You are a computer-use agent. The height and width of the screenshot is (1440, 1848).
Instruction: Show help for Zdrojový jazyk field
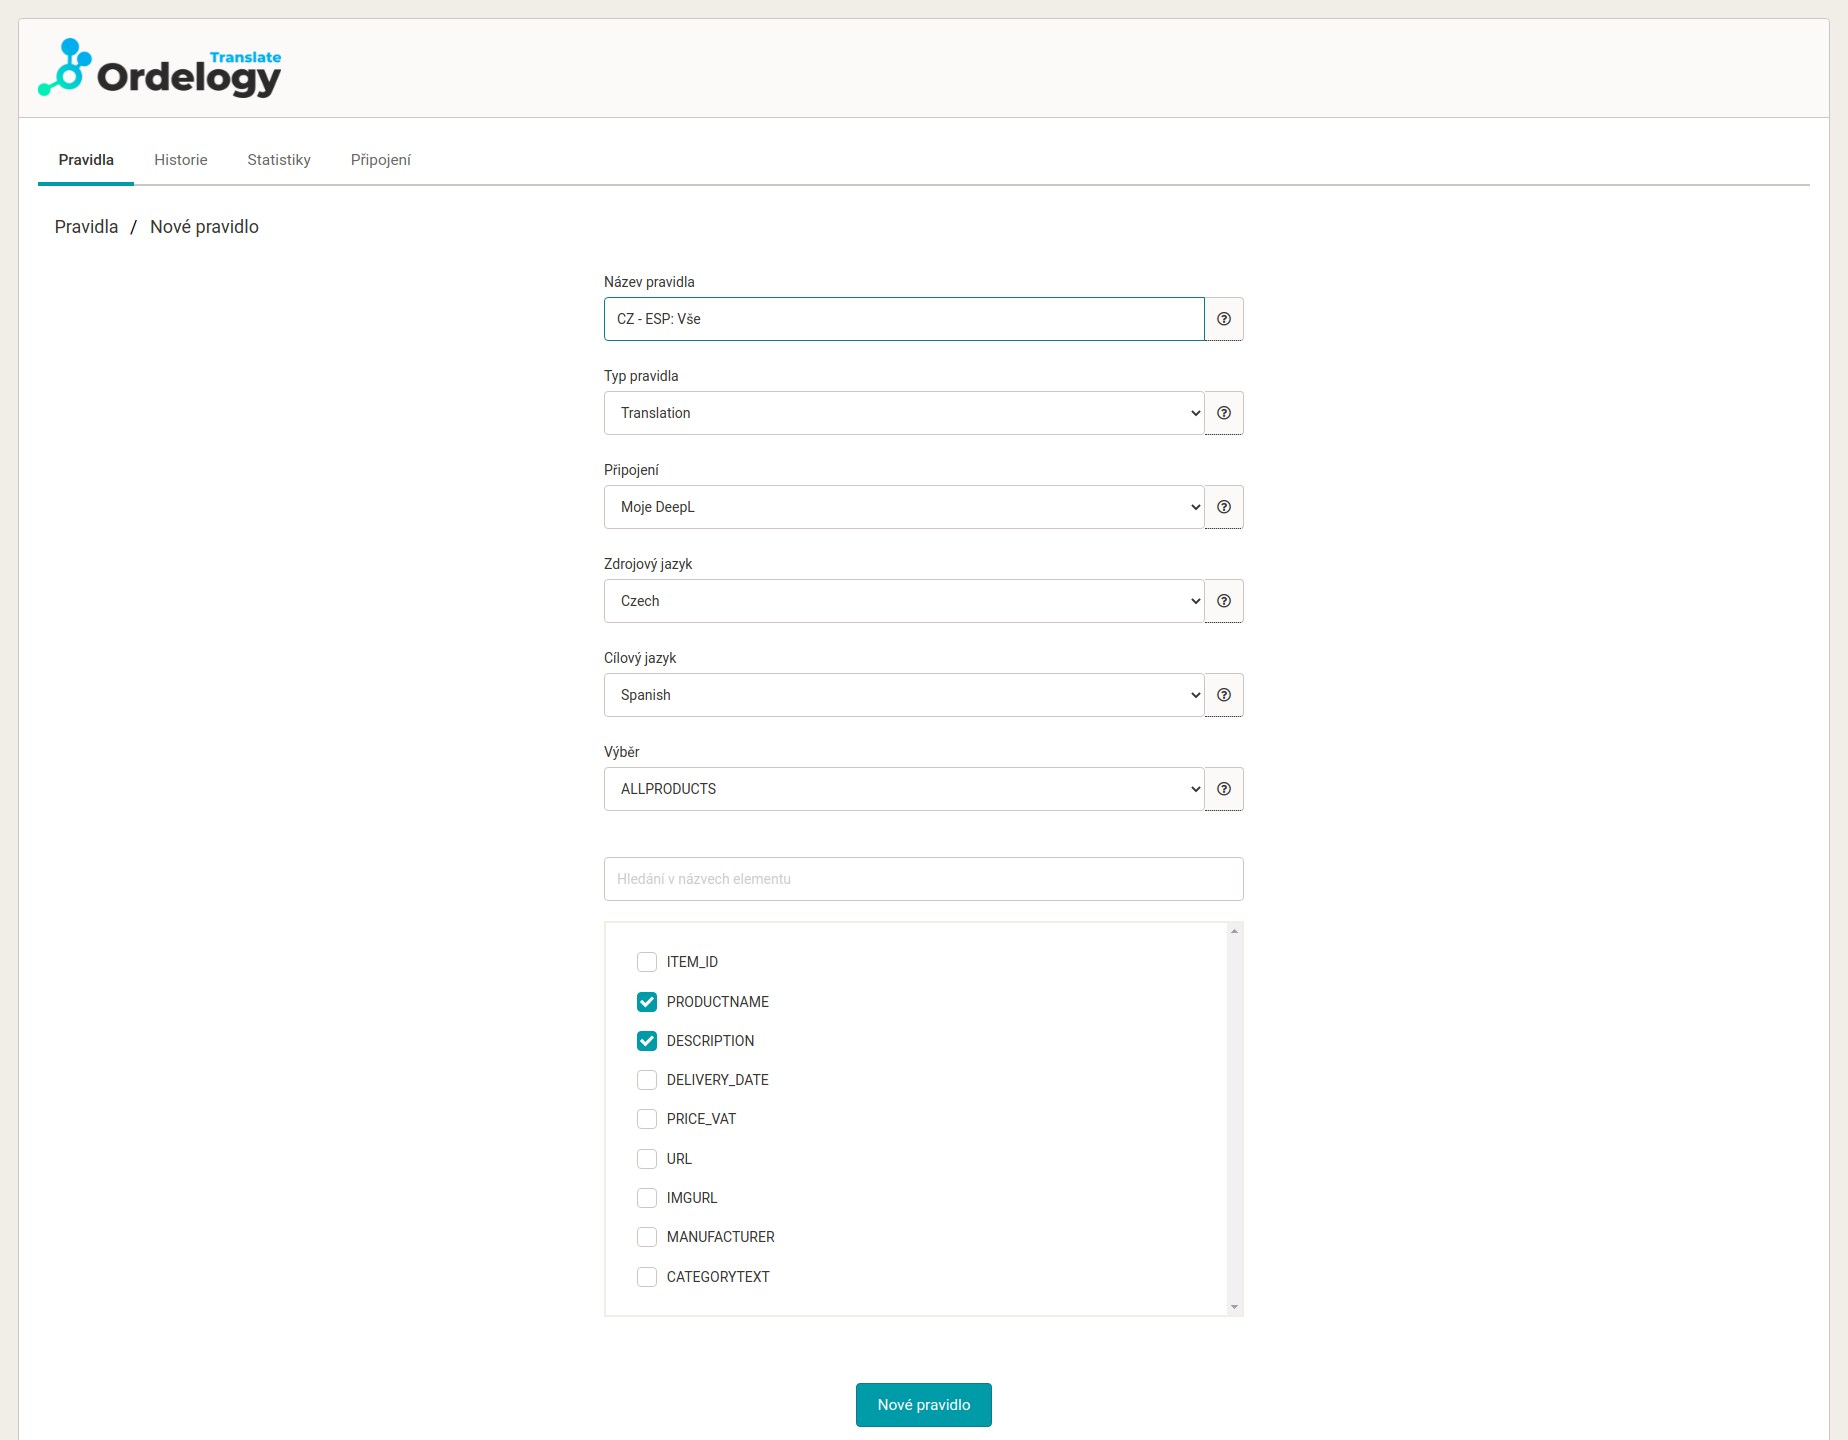pyautogui.click(x=1223, y=601)
